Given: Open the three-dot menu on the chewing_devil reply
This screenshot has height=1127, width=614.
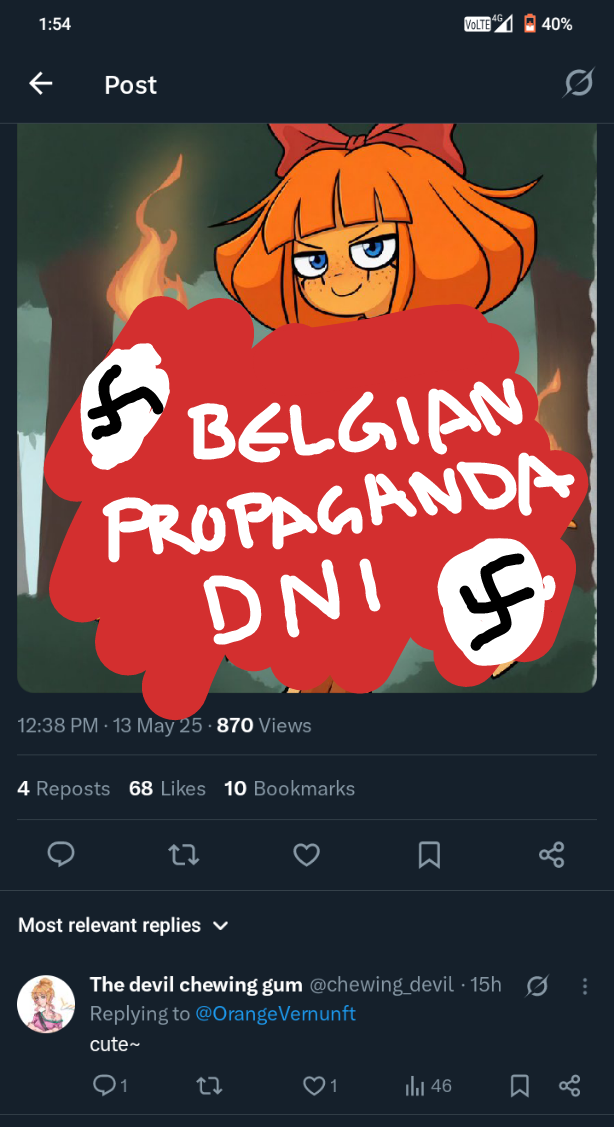Looking at the screenshot, I should (x=585, y=986).
